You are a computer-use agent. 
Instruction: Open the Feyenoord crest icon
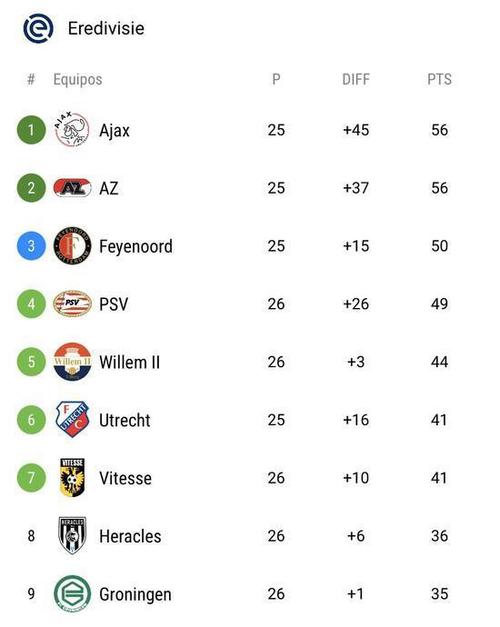(72, 246)
